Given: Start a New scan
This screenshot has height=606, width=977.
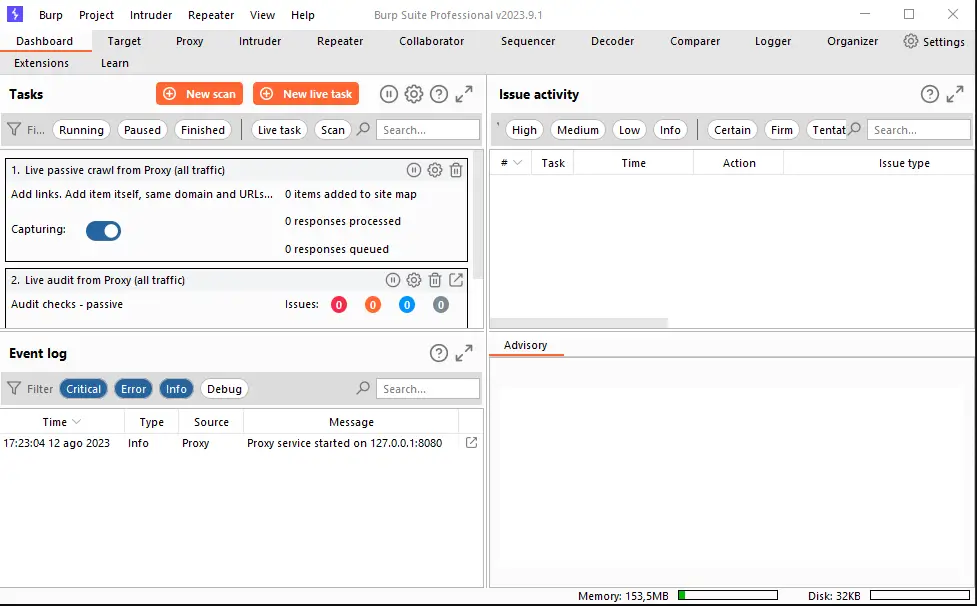Looking at the screenshot, I should tap(198, 93).
